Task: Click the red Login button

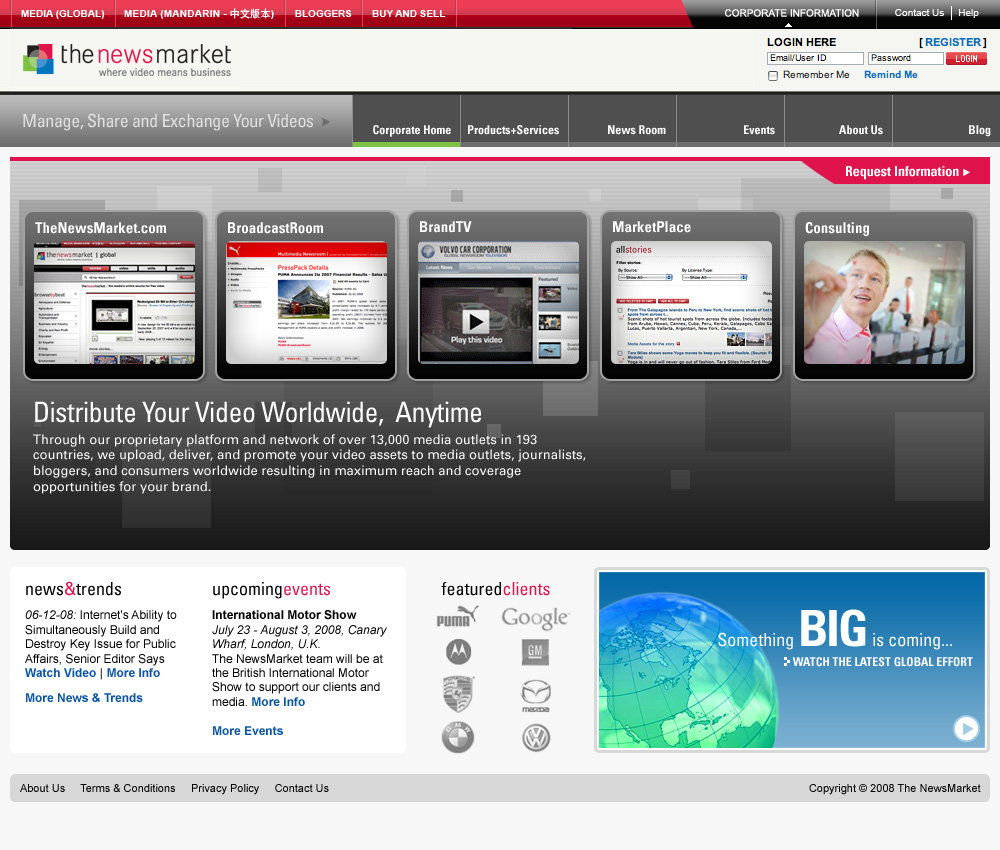Action: [x=966, y=59]
